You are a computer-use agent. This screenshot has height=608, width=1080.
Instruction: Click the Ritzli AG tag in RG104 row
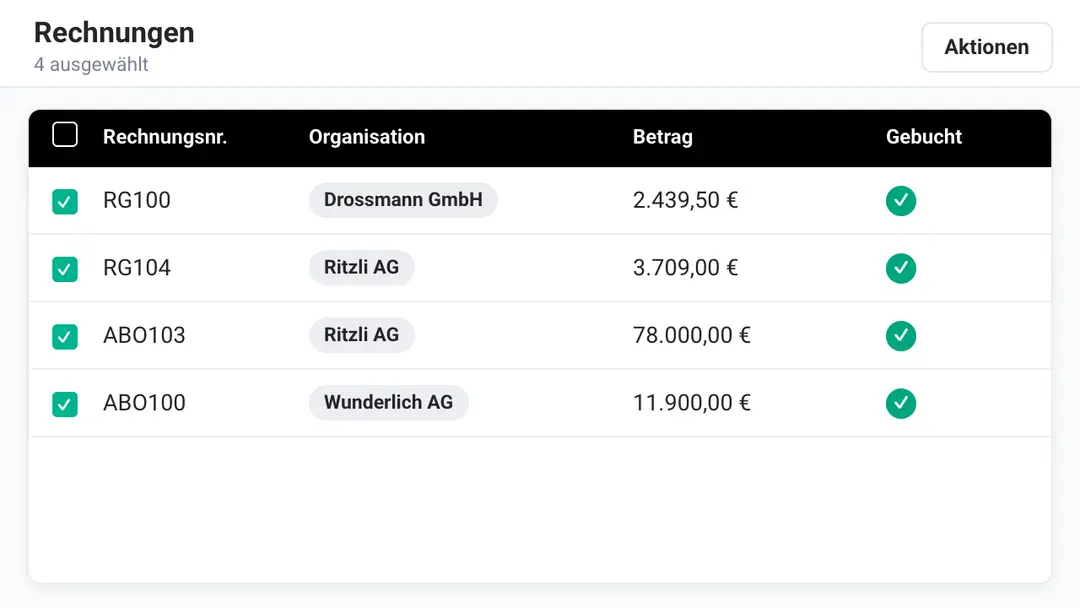pos(361,267)
